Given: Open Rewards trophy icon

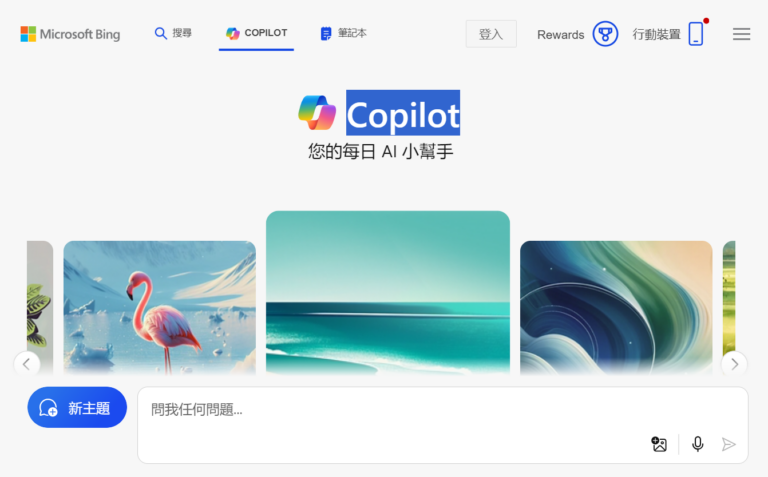Looking at the screenshot, I should (605, 34).
